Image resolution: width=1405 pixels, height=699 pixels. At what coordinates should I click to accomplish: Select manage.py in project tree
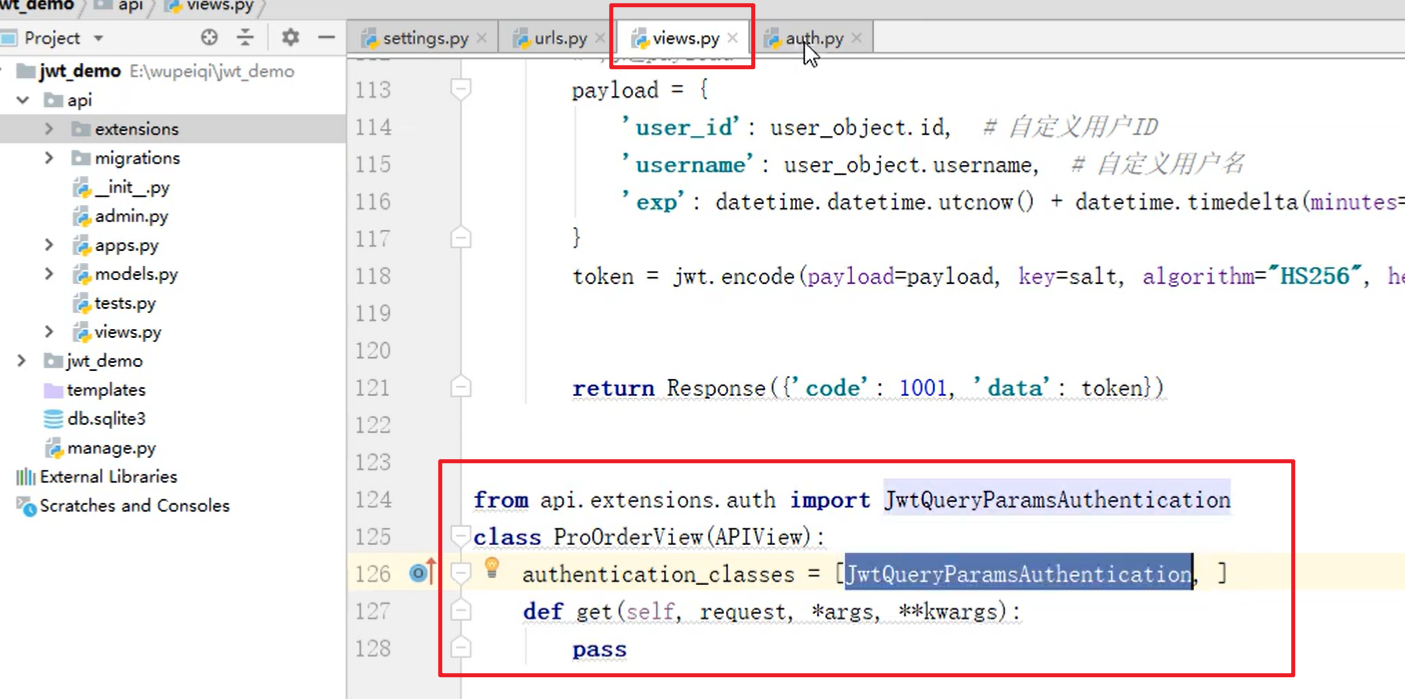tap(111, 448)
